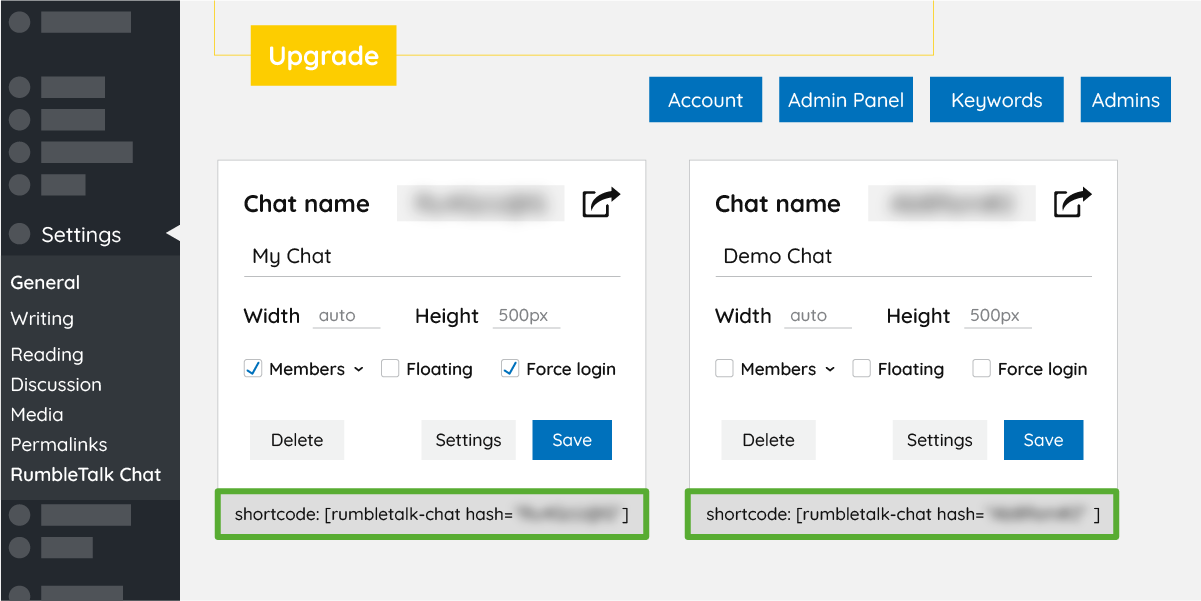Open My Chat in a new window
The width and height of the screenshot is (1201, 601).
click(601, 201)
